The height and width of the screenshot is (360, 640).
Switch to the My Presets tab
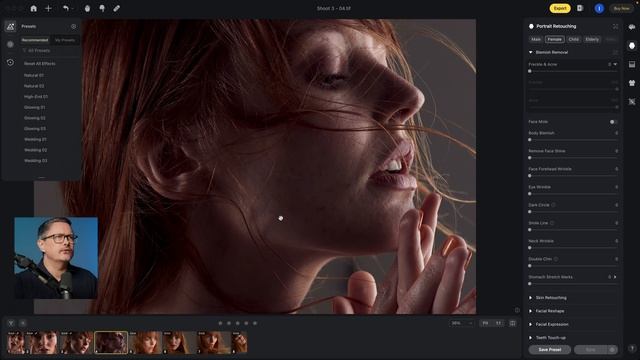click(x=65, y=40)
